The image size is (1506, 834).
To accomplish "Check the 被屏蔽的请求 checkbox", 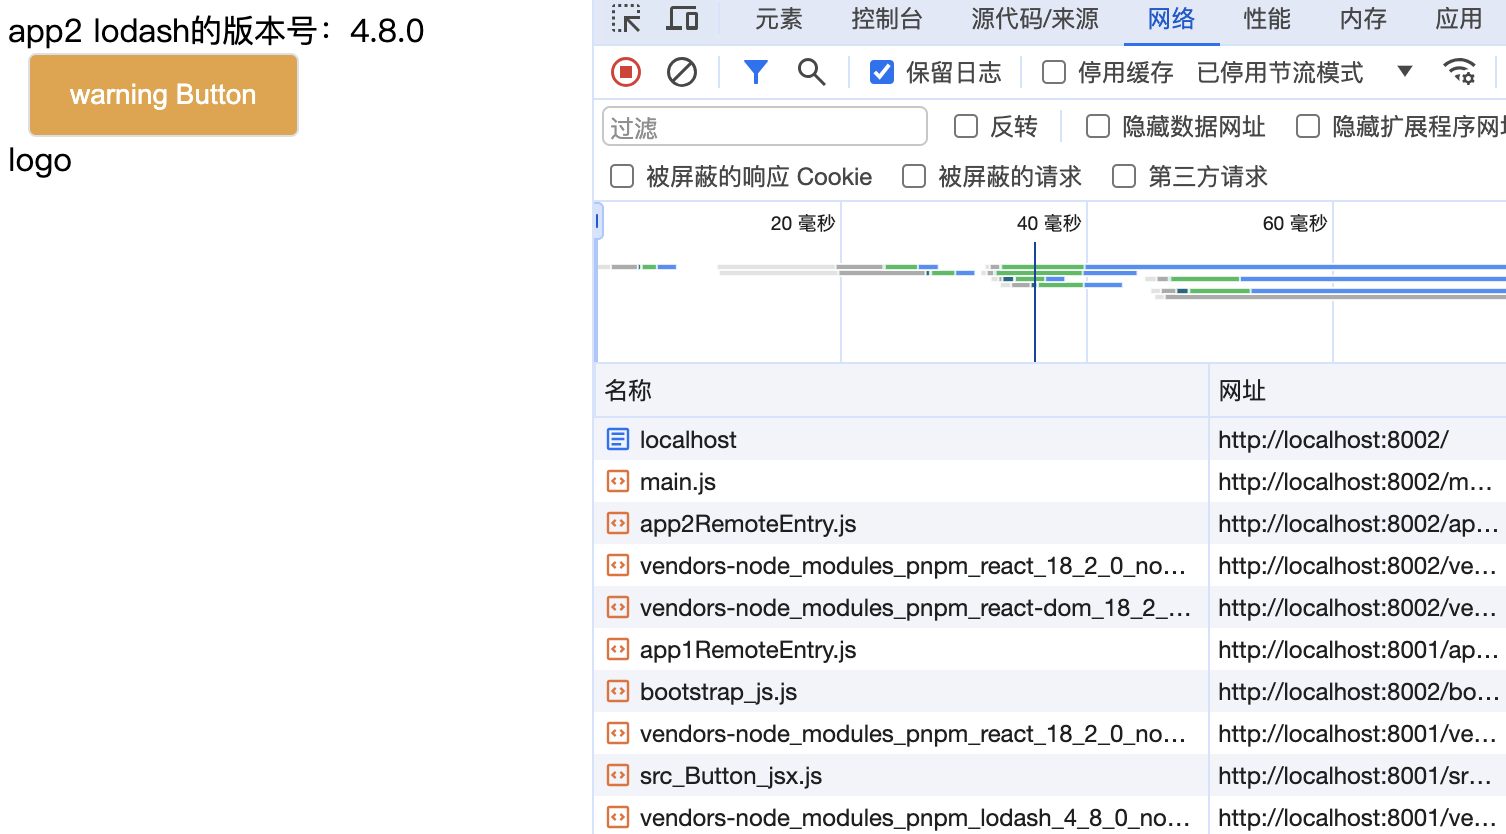I will (x=914, y=176).
